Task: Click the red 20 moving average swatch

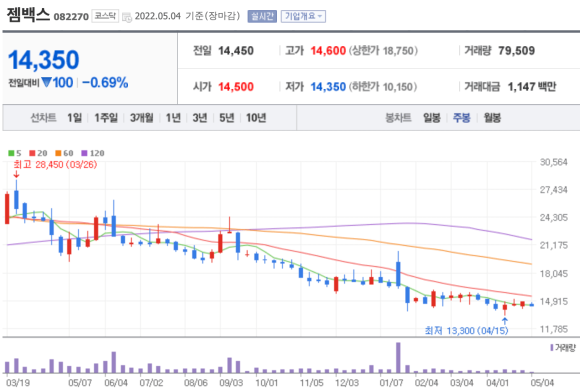Action: [32, 153]
